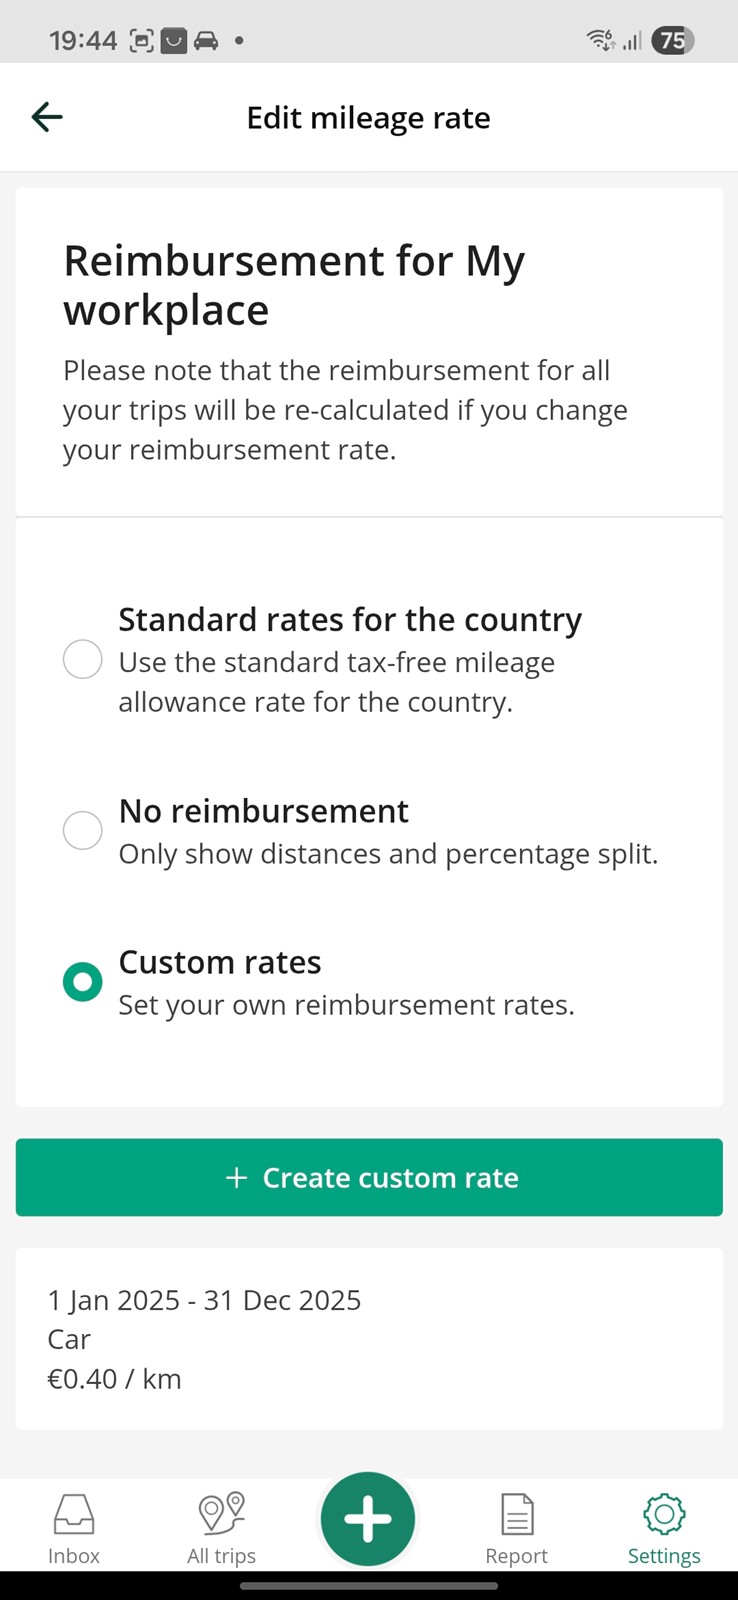Image resolution: width=738 pixels, height=1600 pixels.
Task: Tap the Wi-Fi signal status icon
Action: pyautogui.click(x=600, y=41)
